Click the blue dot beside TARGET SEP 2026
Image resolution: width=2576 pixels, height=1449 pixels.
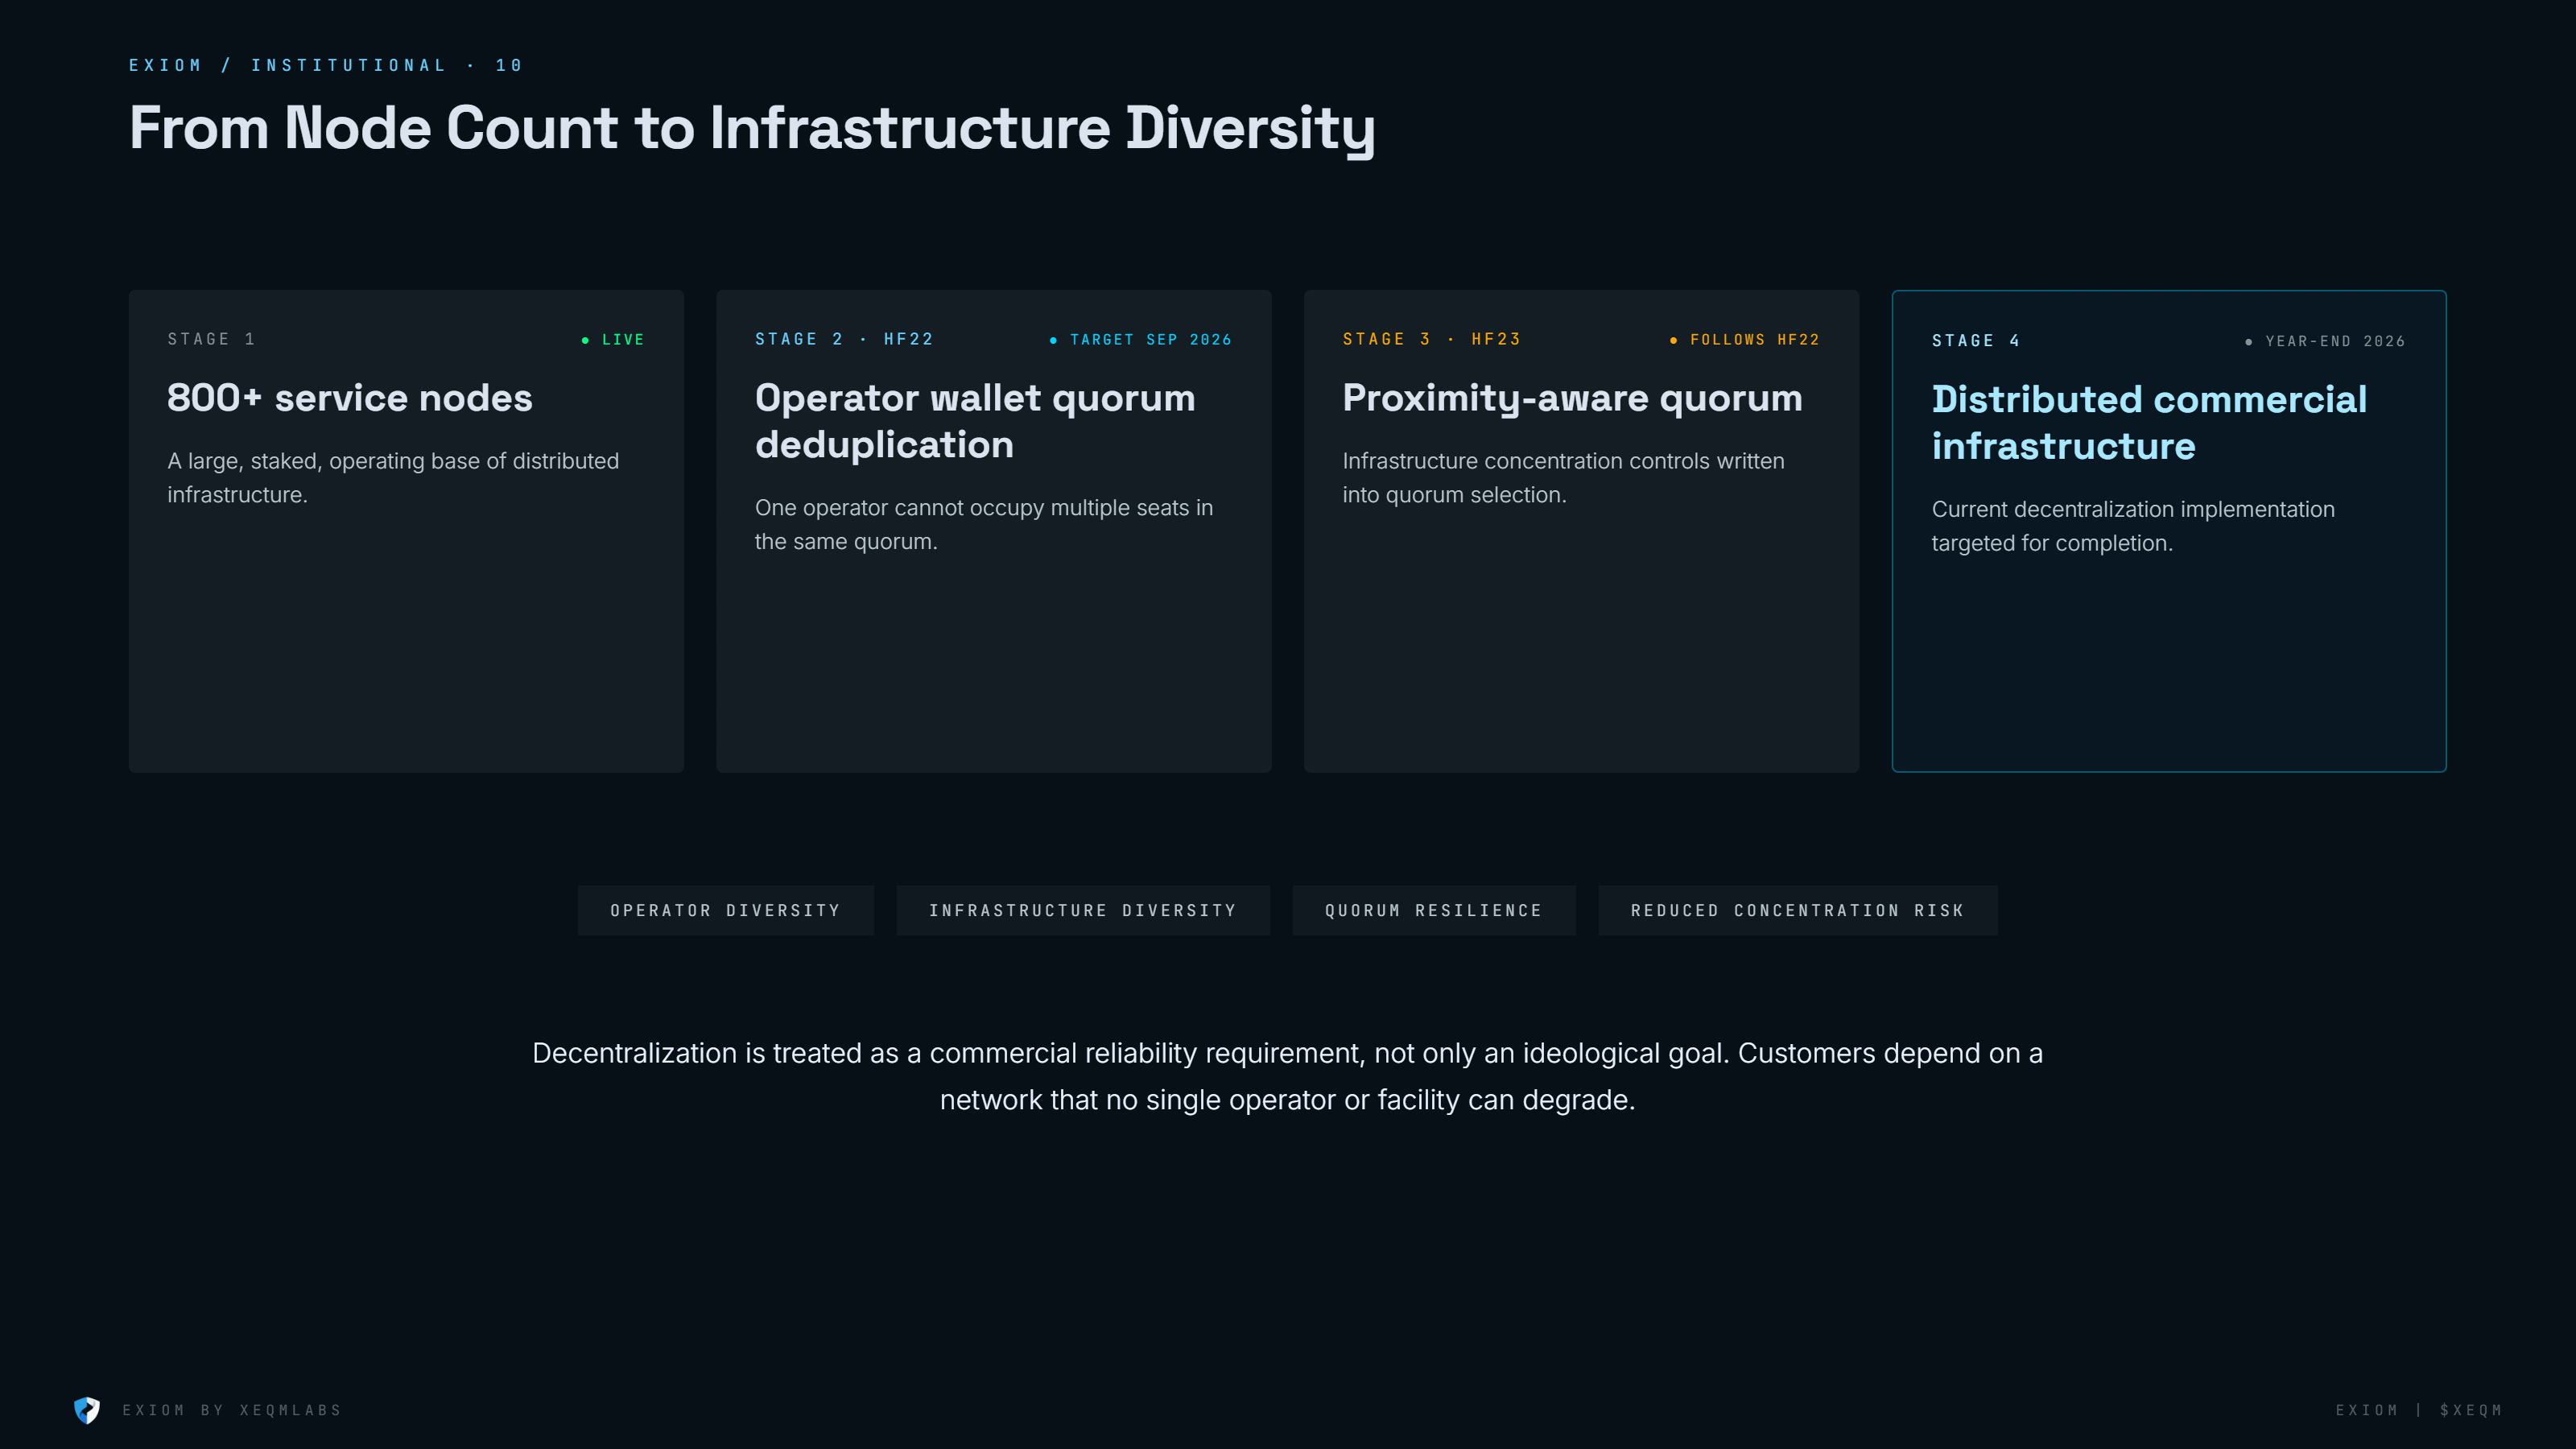tap(1053, 341)
